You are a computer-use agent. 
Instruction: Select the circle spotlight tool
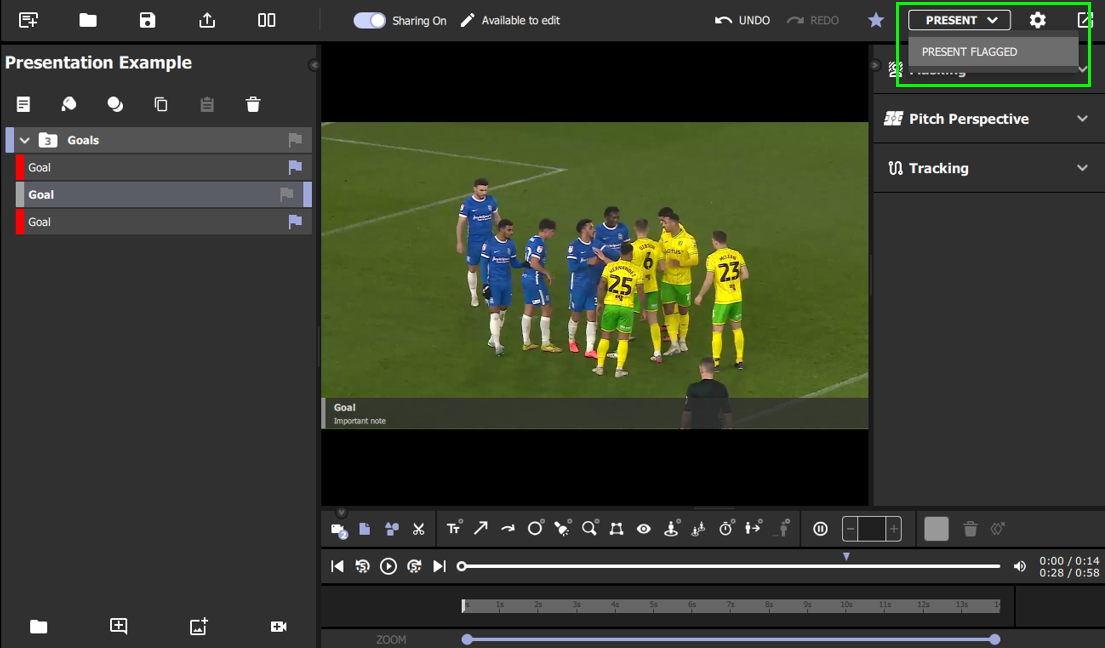coord(536,528)
